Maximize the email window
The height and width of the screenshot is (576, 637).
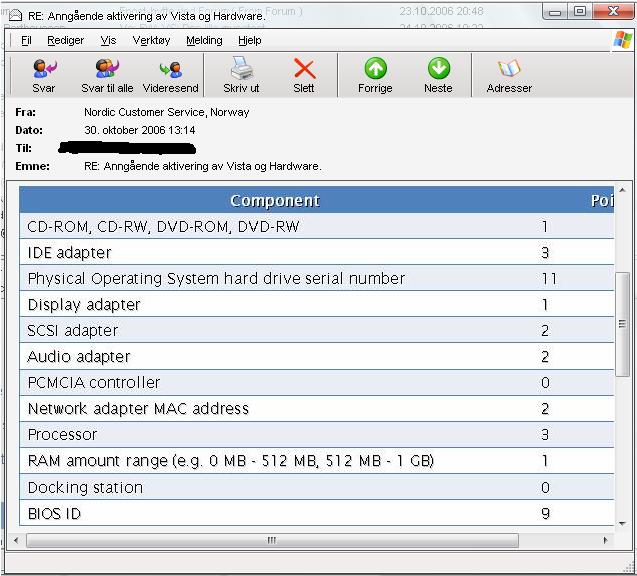click(580, 12)
